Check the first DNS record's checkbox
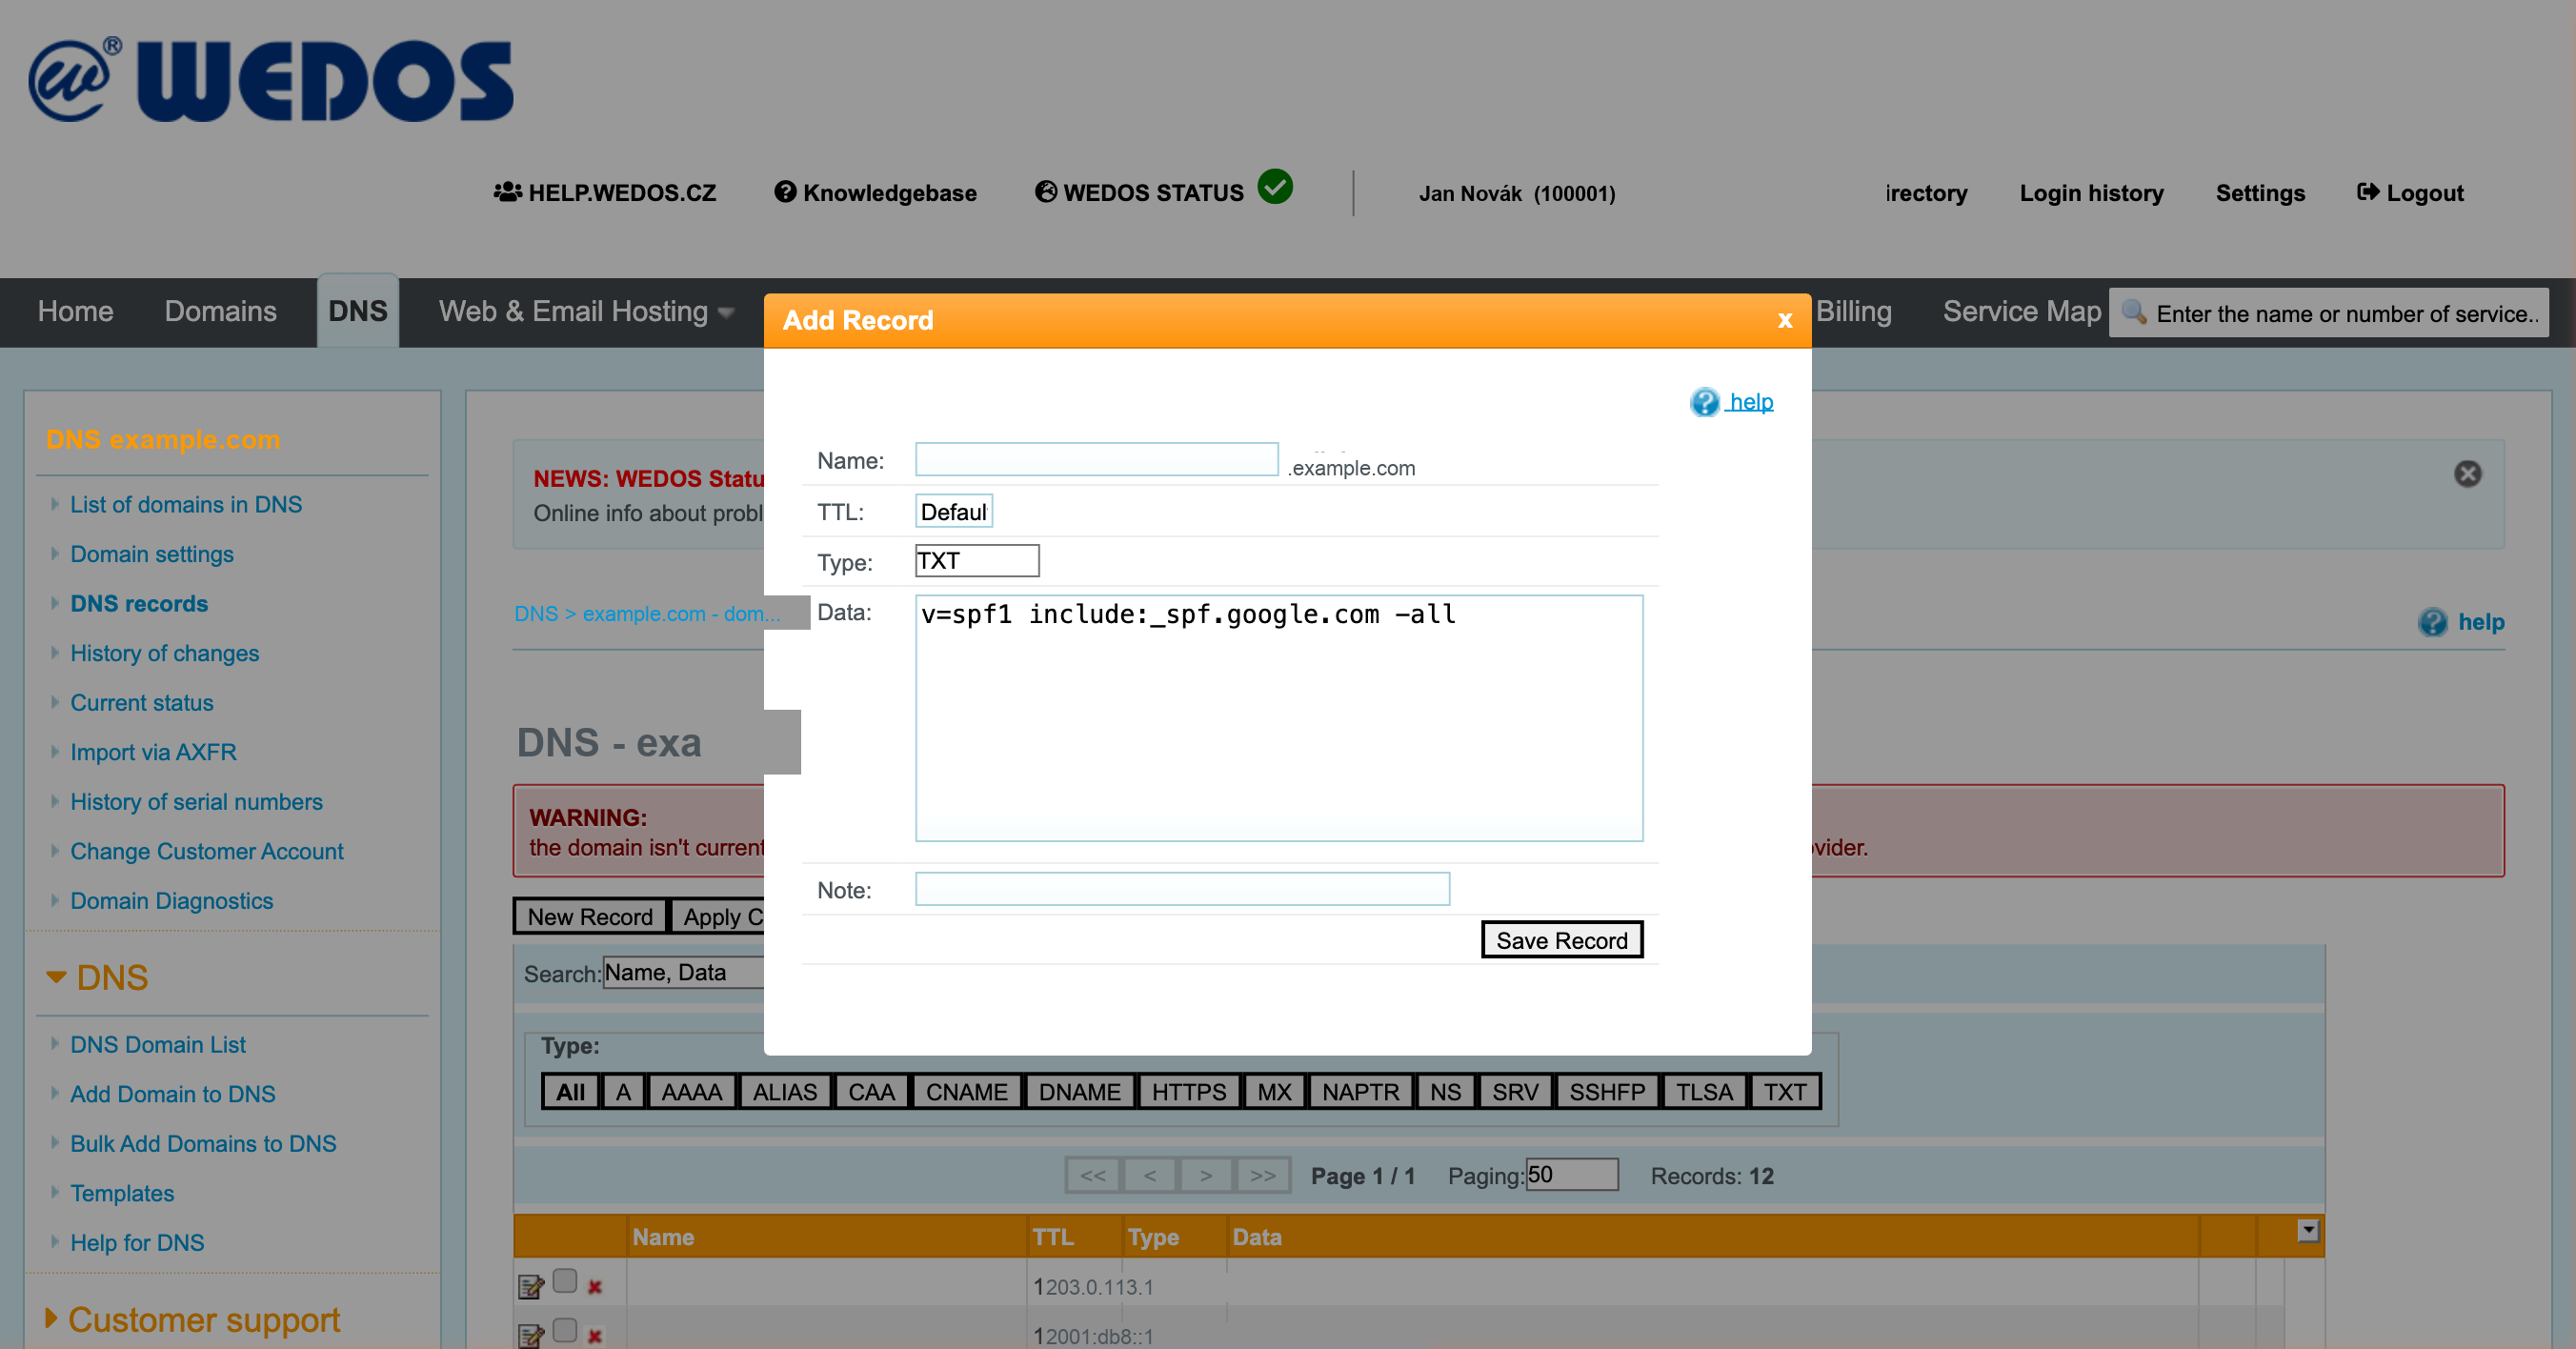This screenshot has width=2576, height=1349. 565,1280
